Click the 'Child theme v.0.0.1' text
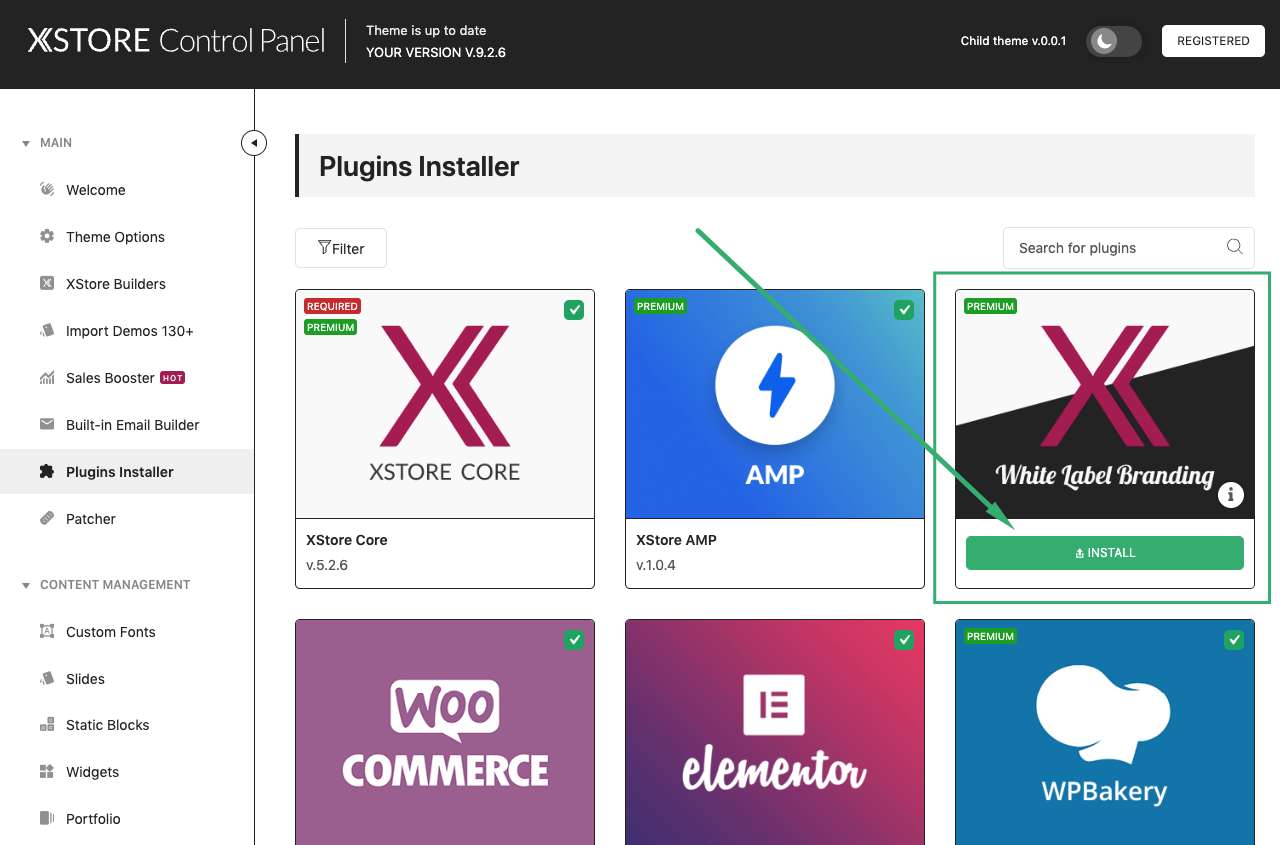The height and width of the screenshot is (845, 1282). point(1013,41)
